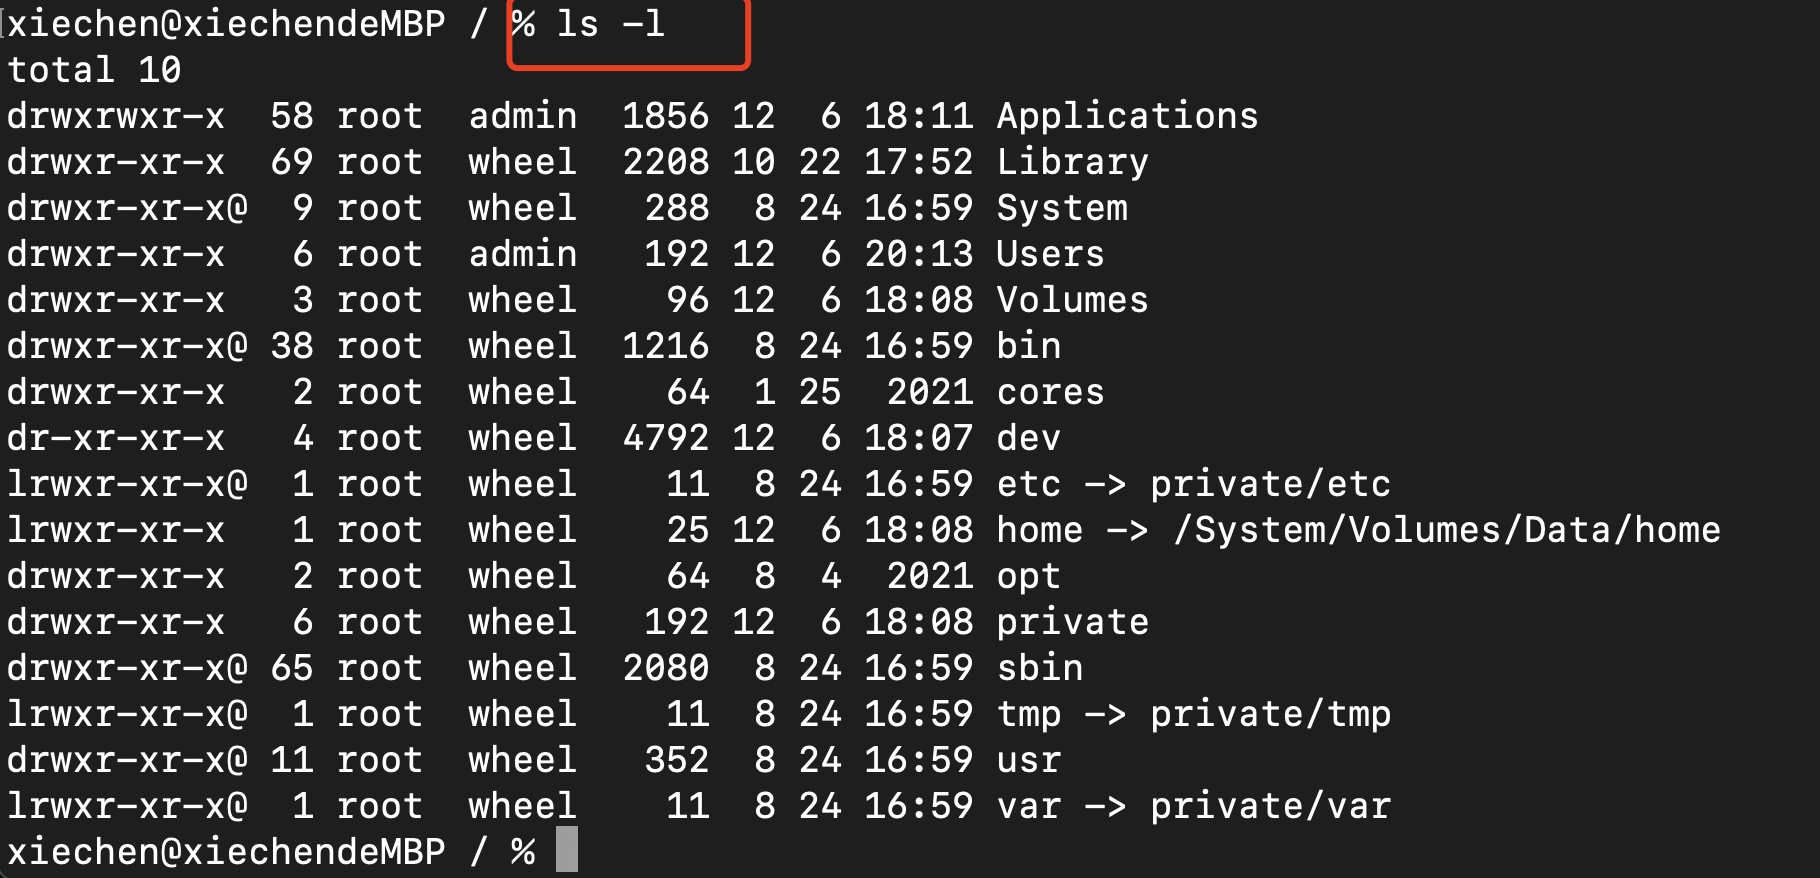This screenshot has height=878, width=1820.
Task: Click the text cursor at bottom prompt
Action: [567, 850]
